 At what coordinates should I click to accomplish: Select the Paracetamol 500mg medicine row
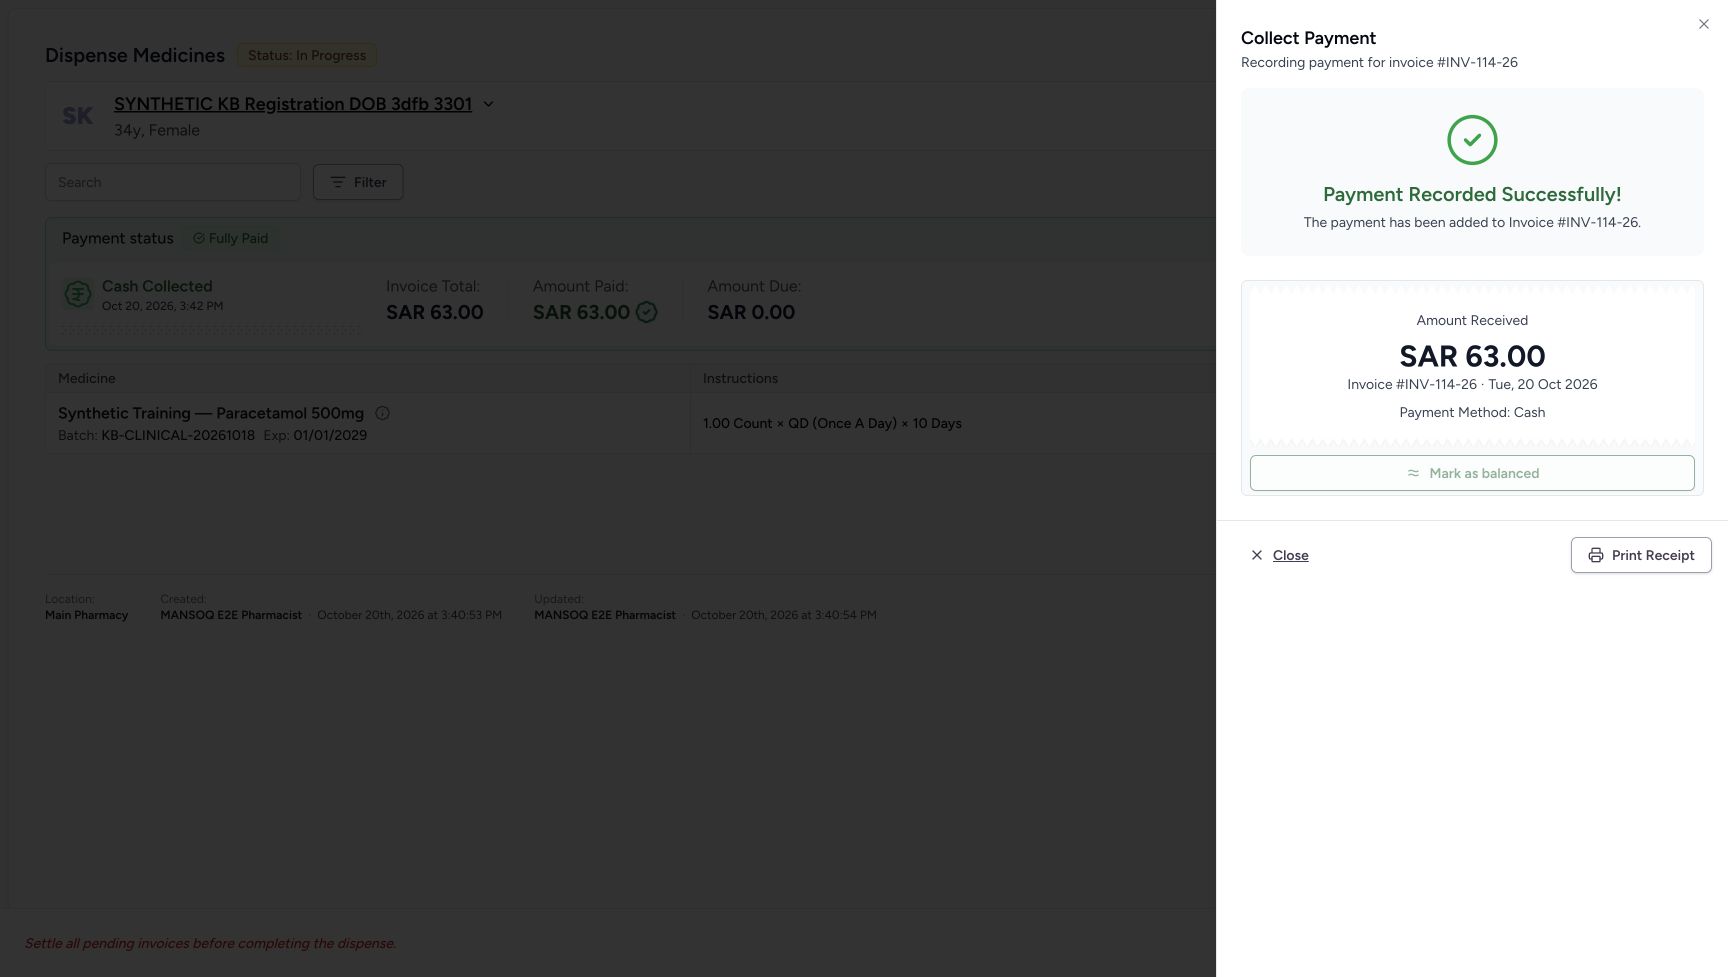[x=630, y=423]
